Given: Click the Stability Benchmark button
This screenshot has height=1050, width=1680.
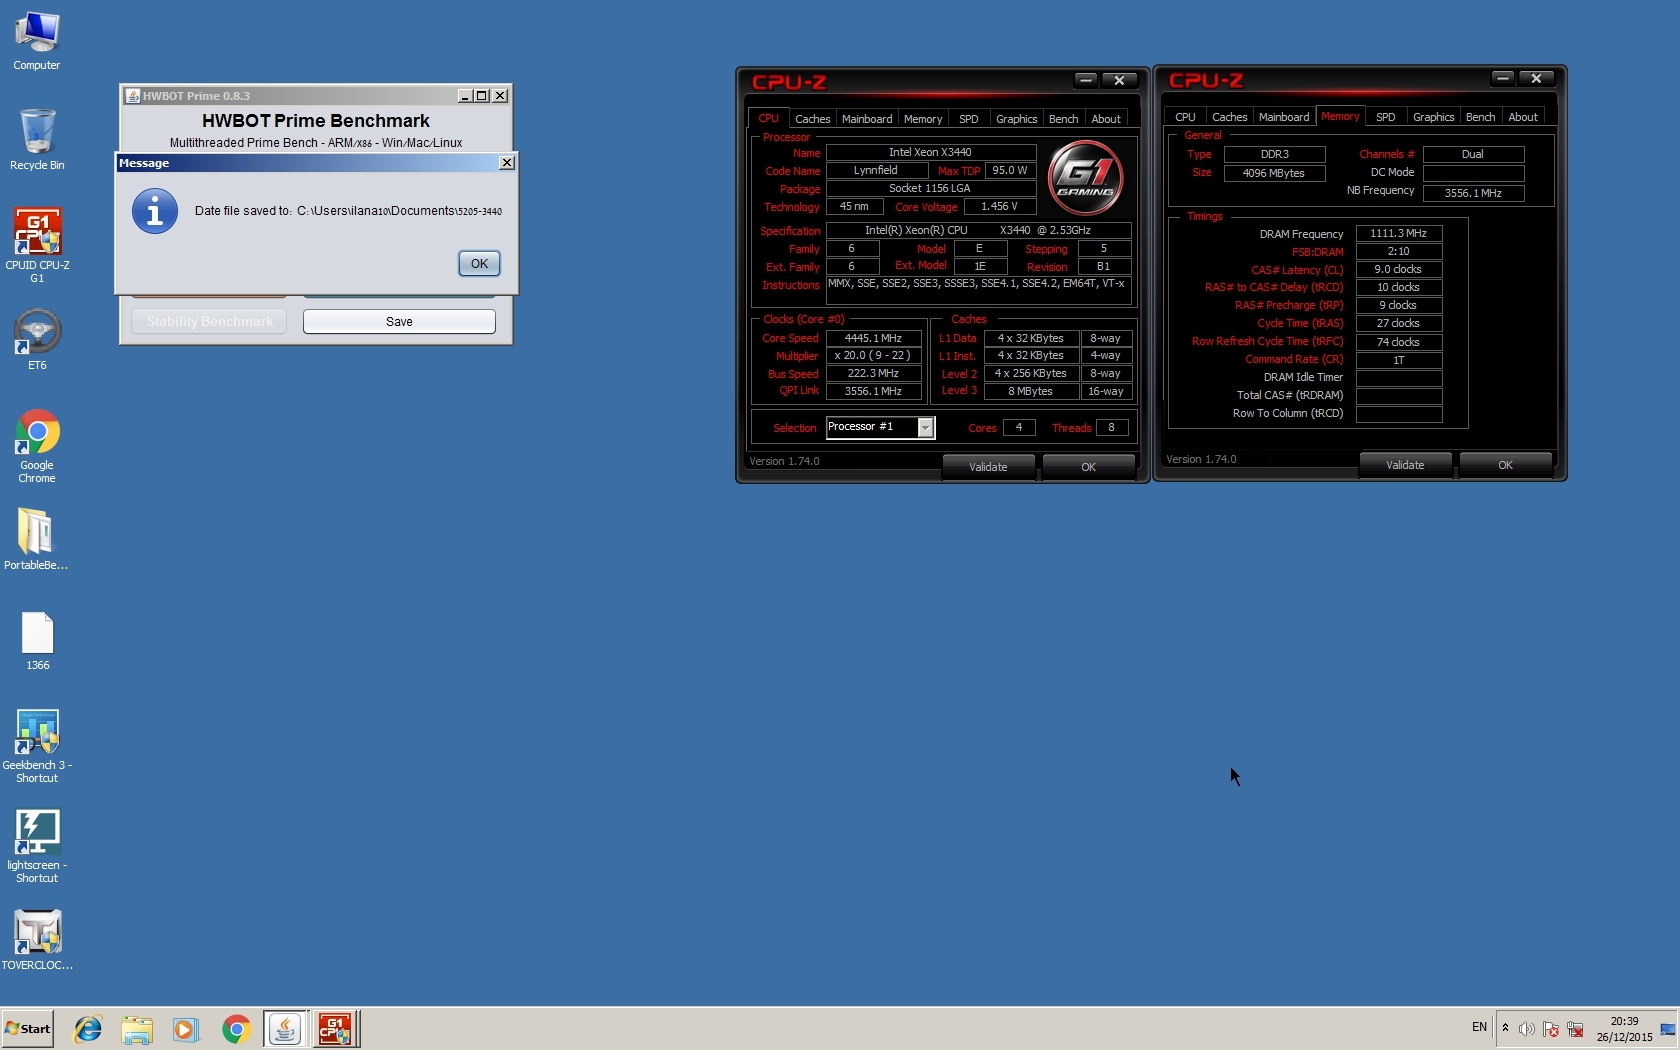Looking at the screenshot, I should point(209,321).
